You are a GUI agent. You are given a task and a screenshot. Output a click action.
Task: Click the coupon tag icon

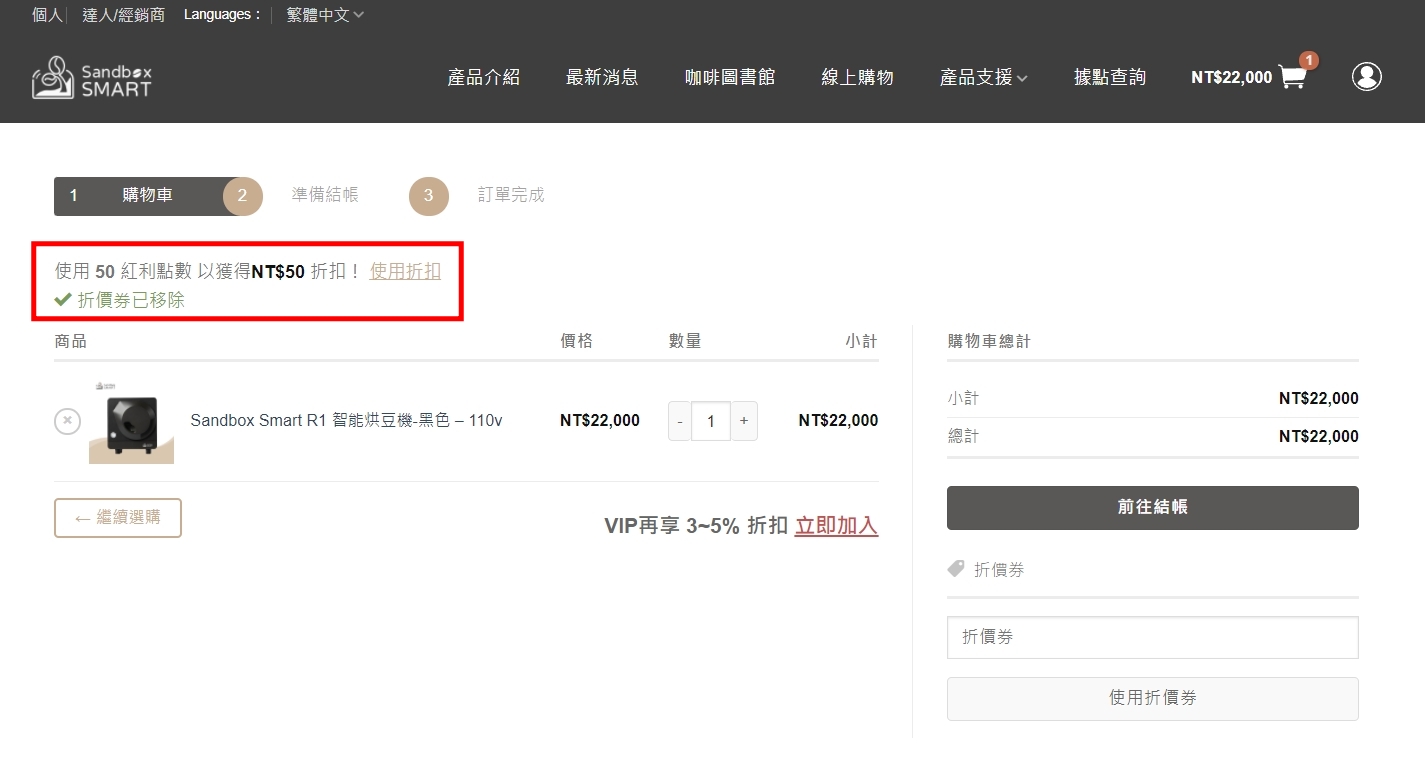point(956,569)
